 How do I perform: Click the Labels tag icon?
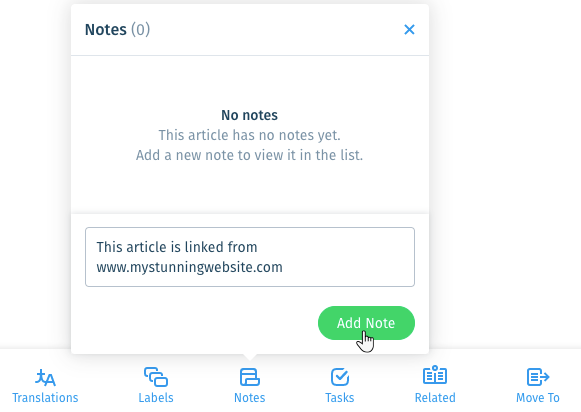(x=156, y=377)
